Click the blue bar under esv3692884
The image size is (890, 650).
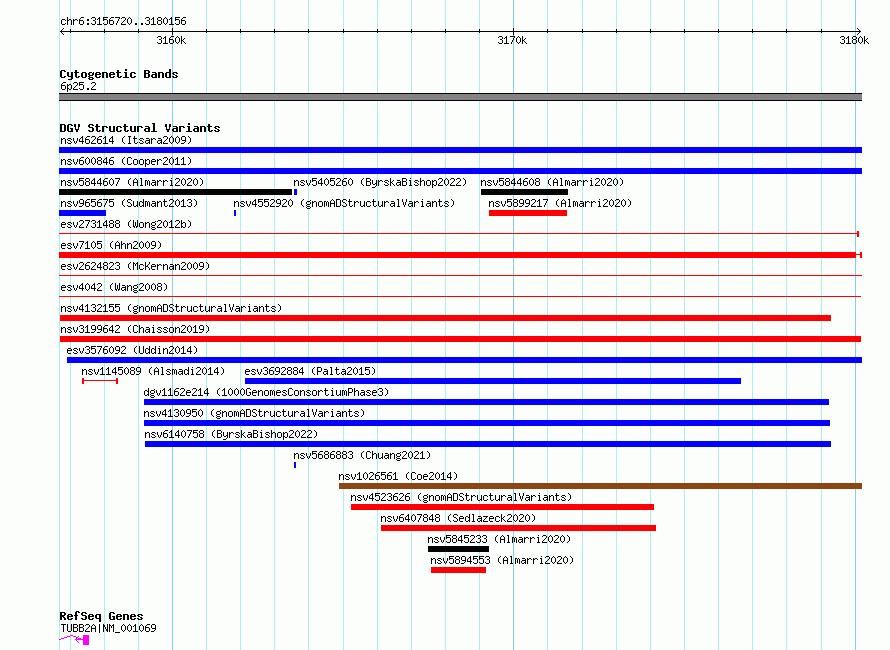coord(493,381)
